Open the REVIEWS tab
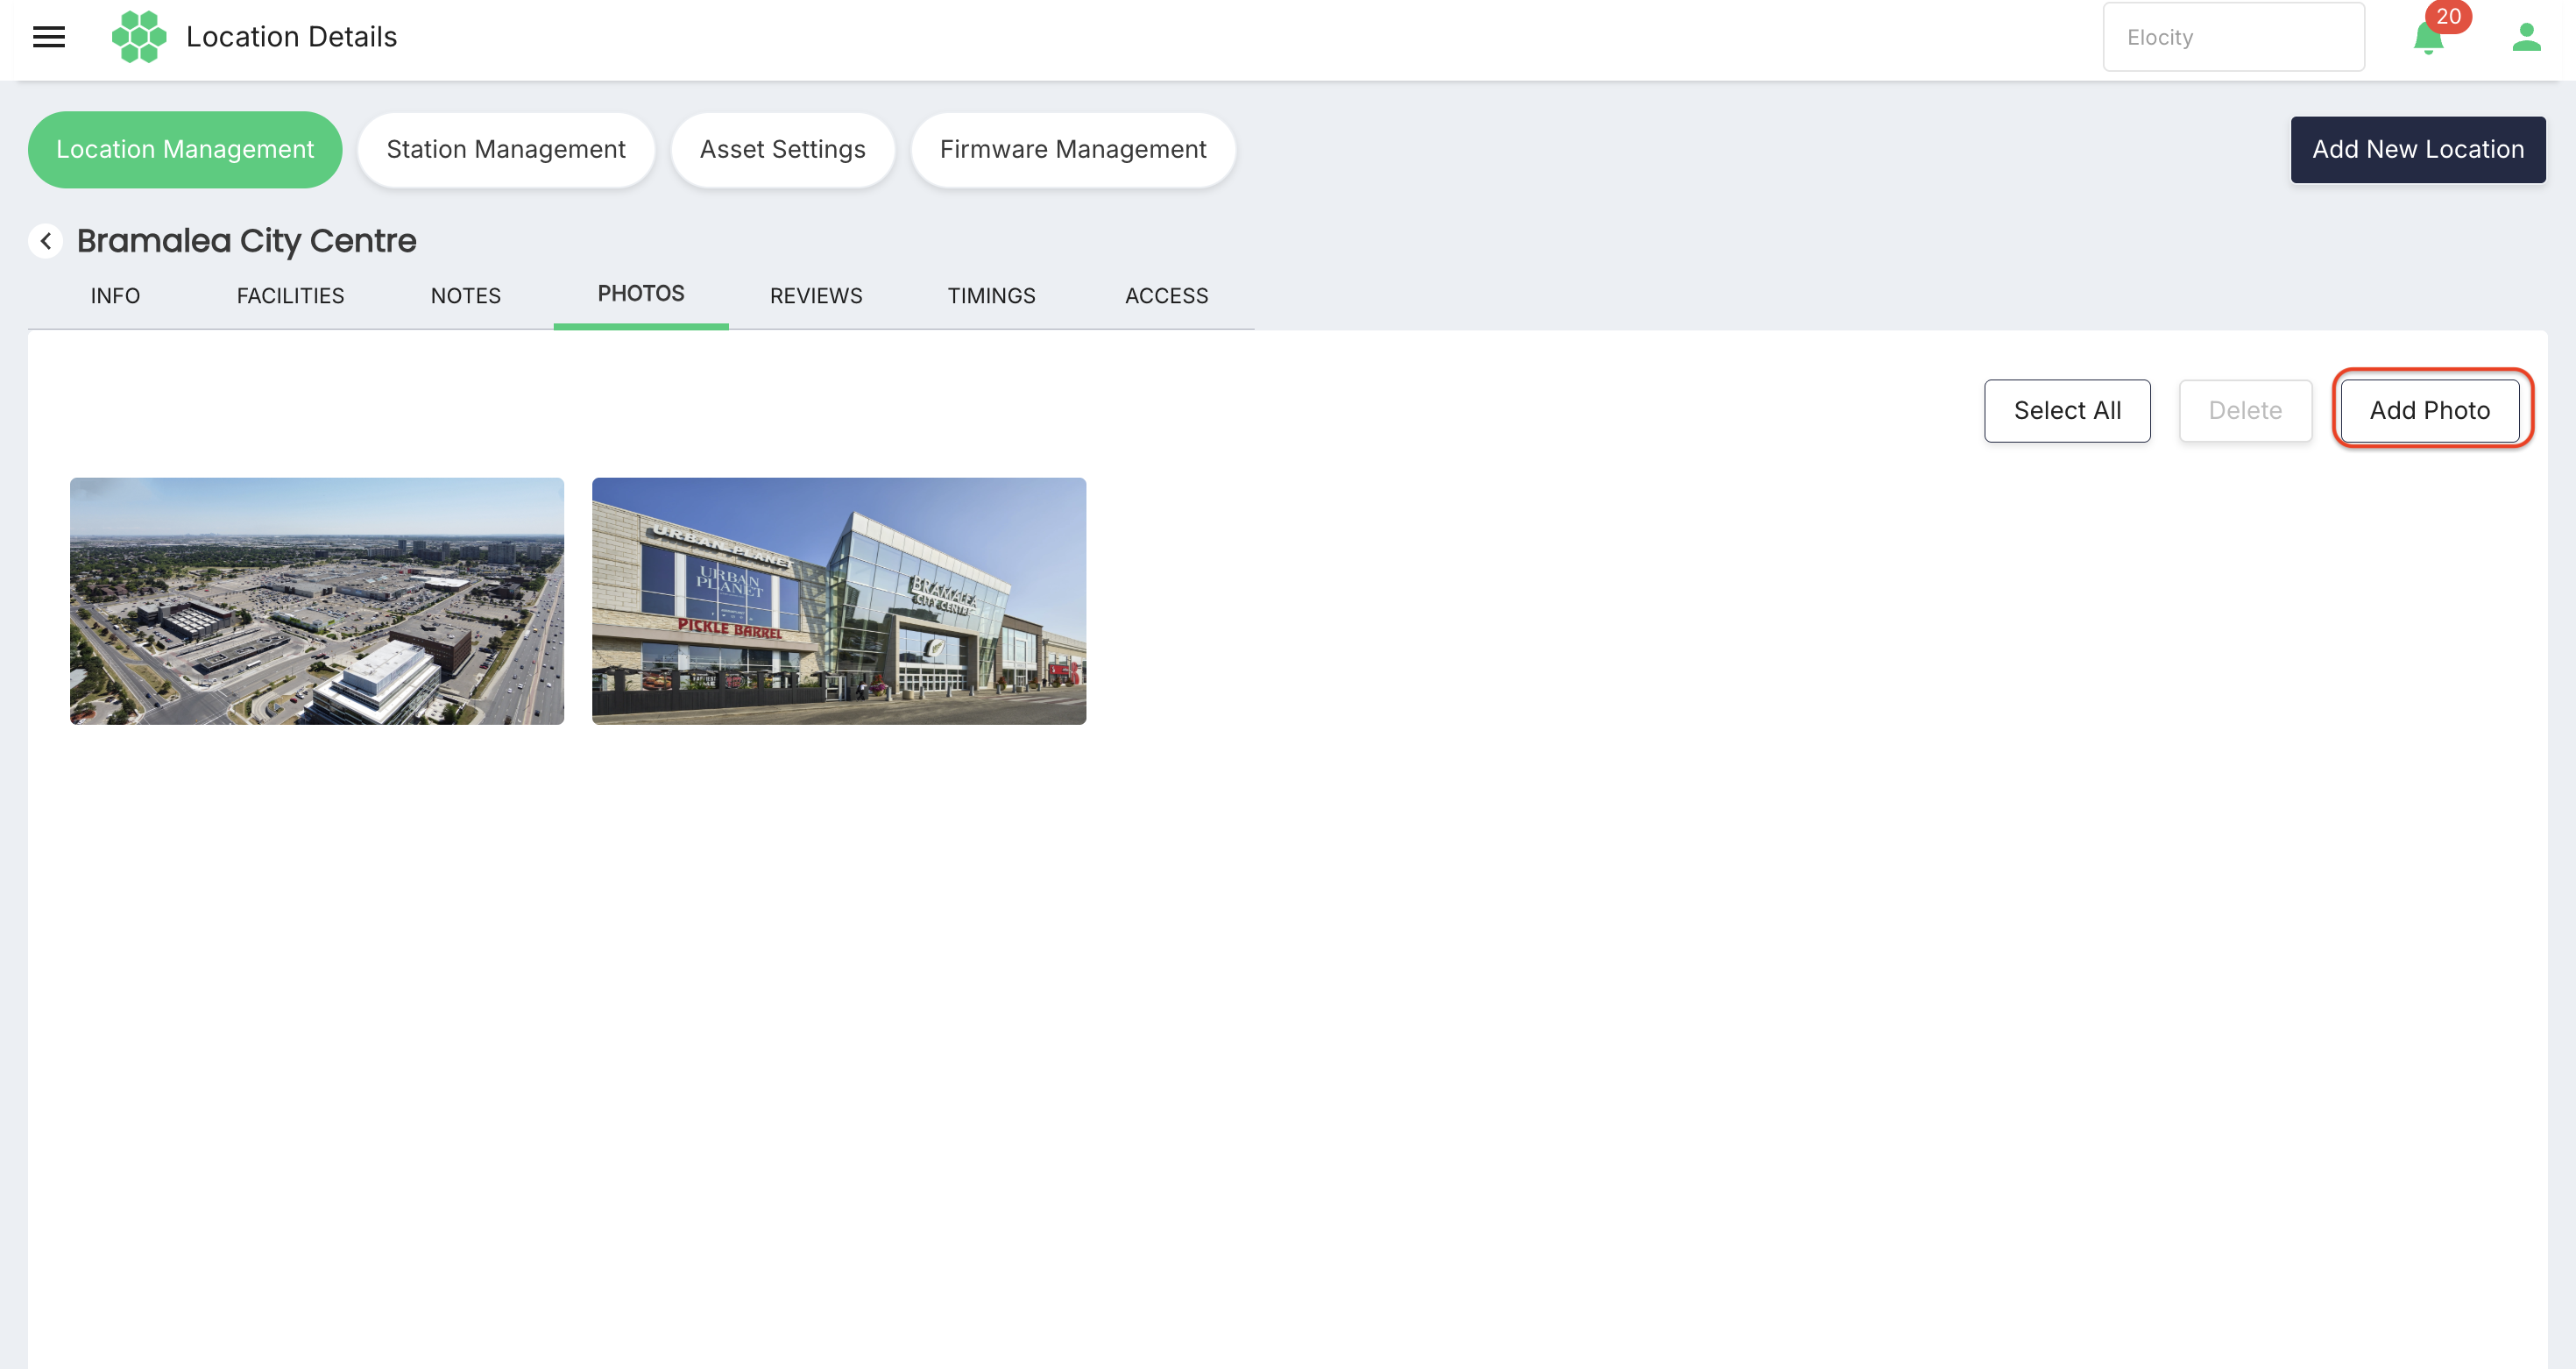Image resolution: width=2576 pixels, height=1369 pixels. click(816, 296)
